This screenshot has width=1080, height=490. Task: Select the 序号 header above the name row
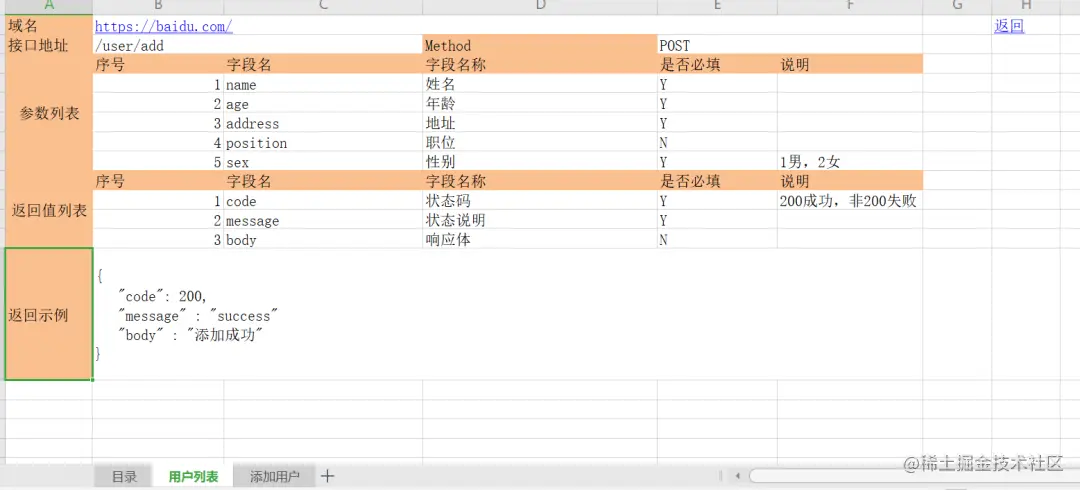click(158, 65)
